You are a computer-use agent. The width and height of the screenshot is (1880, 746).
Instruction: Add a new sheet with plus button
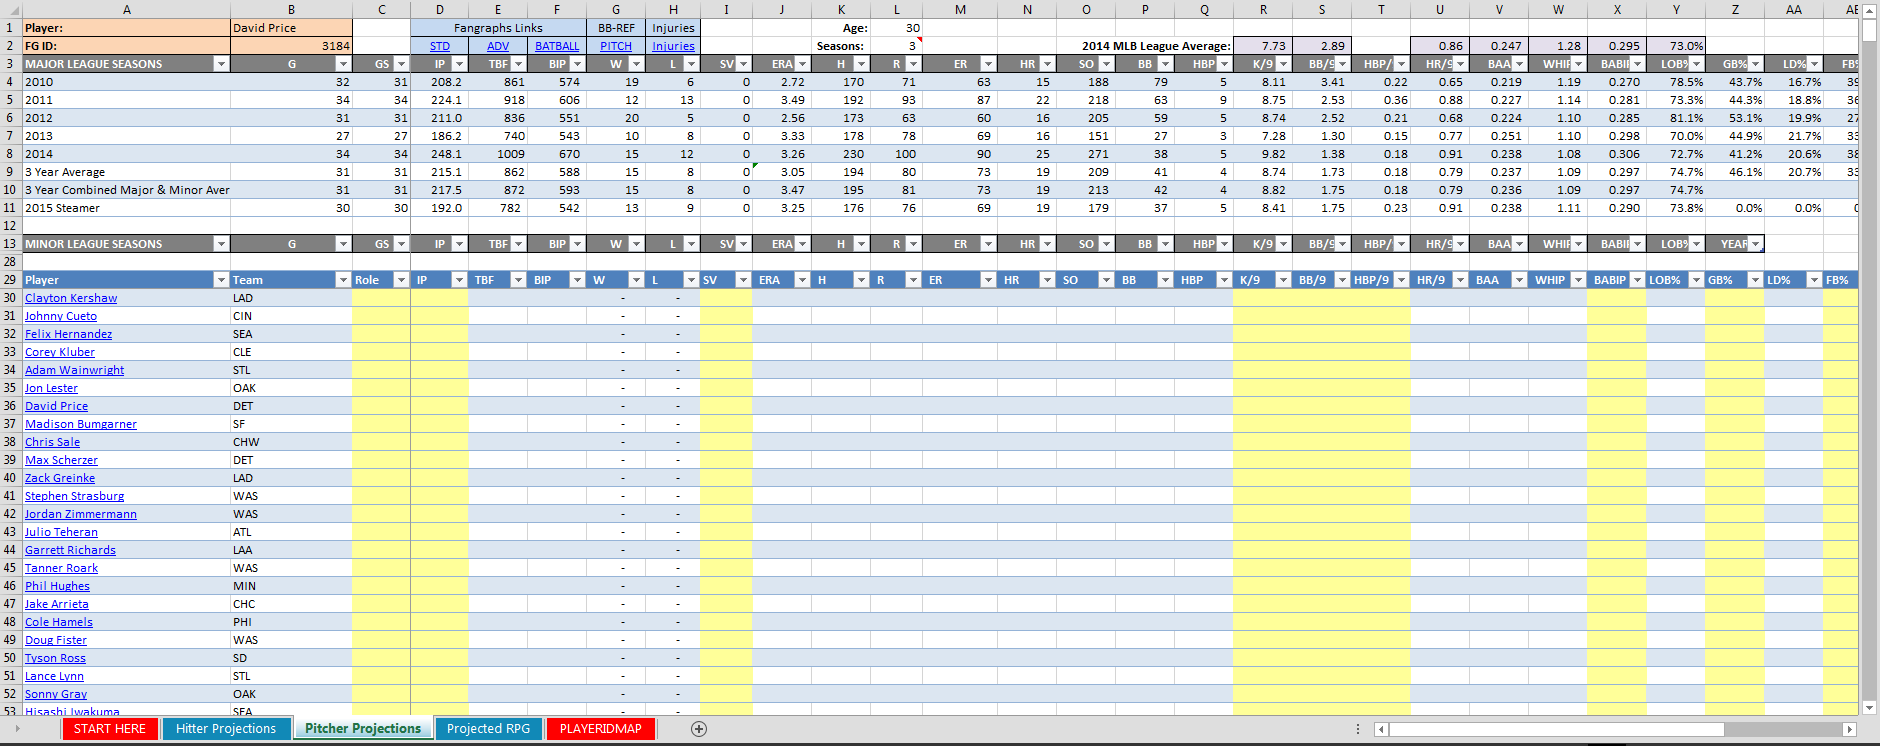coord(699,729)
